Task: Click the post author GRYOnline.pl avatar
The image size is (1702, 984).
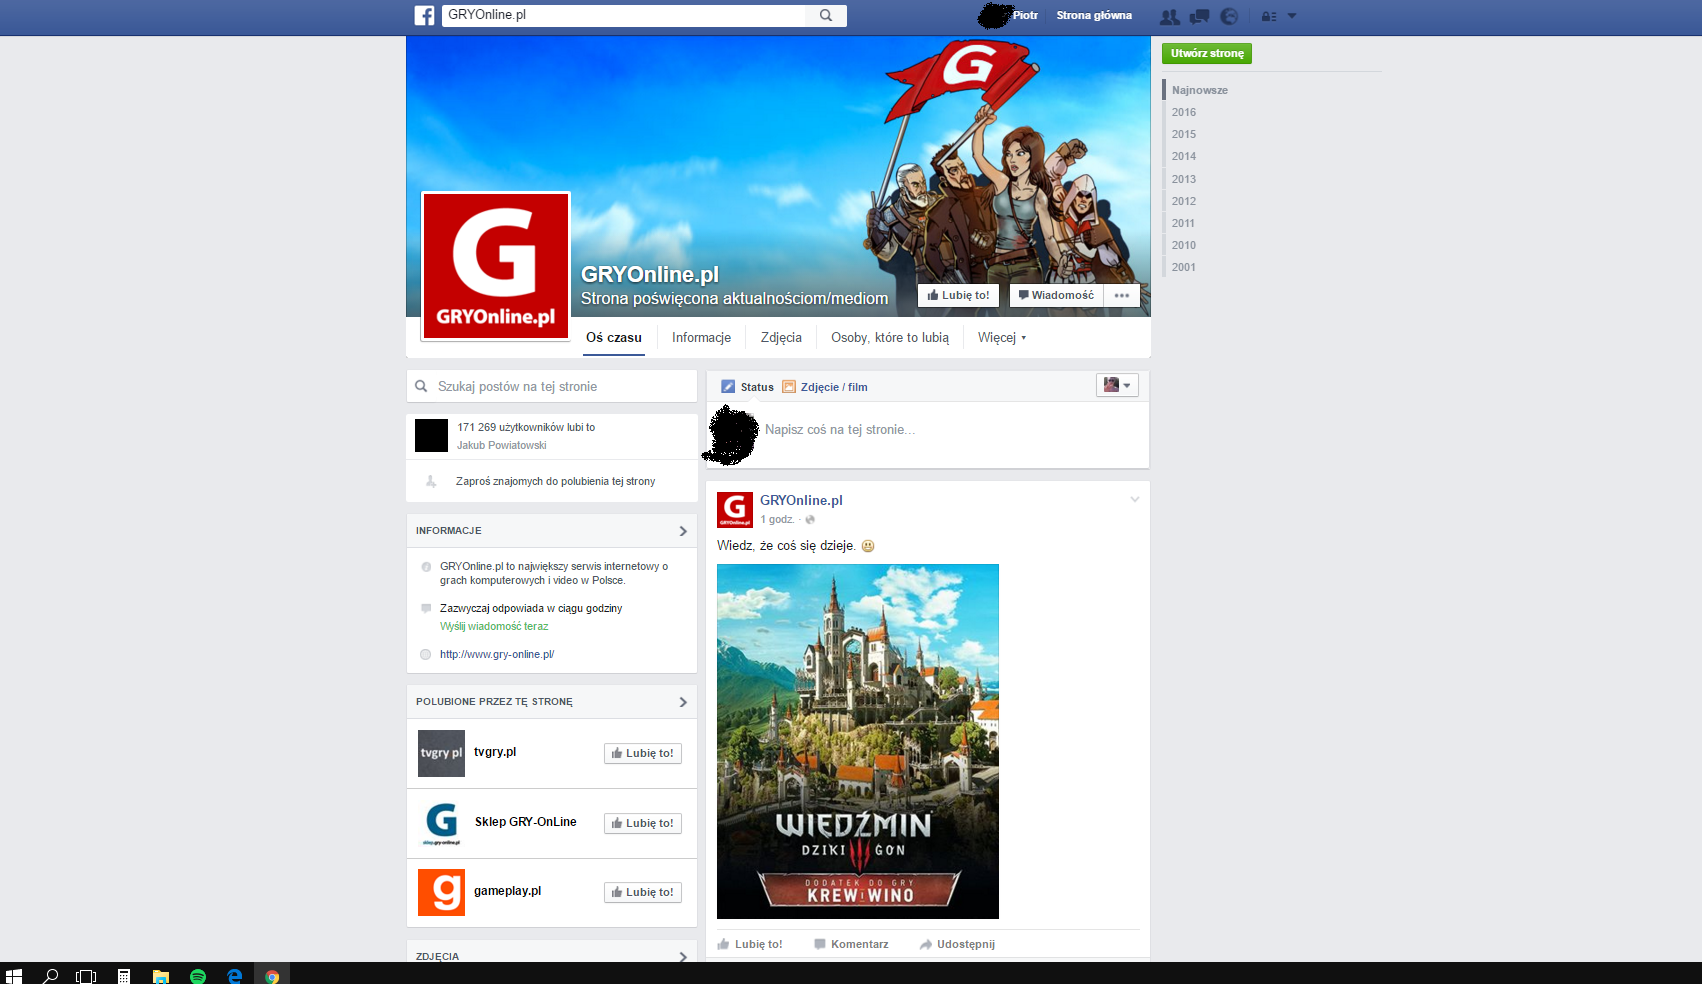Action: click(735, 509)
